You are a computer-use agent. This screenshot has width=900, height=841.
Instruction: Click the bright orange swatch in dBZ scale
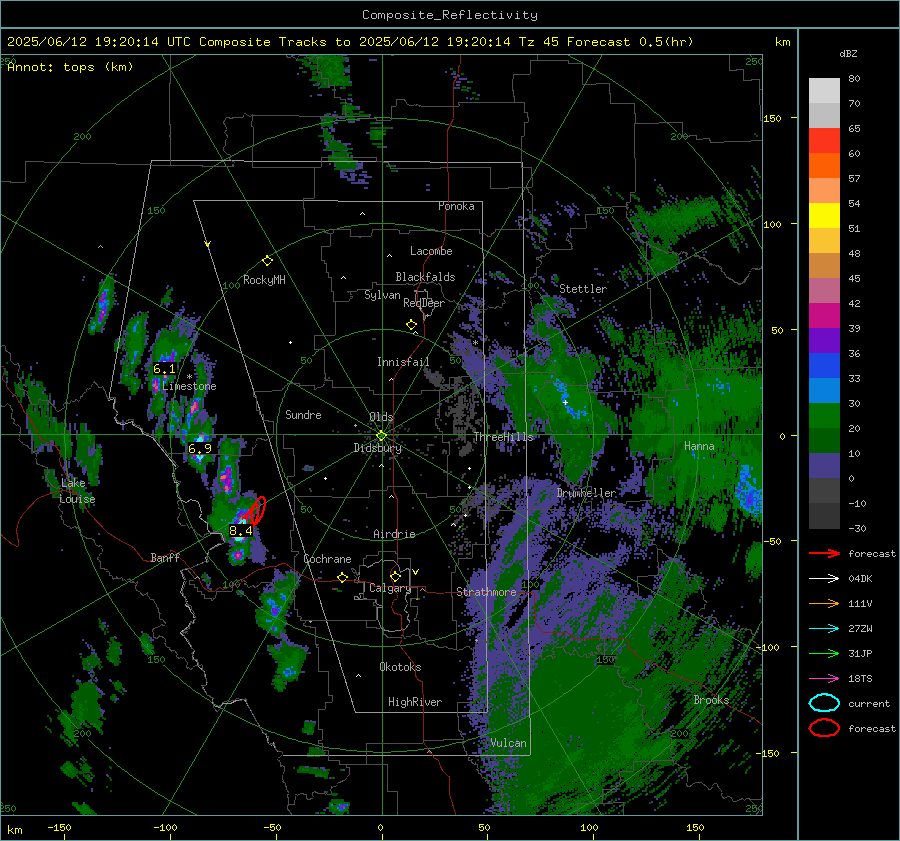click(x=824, y=165)
